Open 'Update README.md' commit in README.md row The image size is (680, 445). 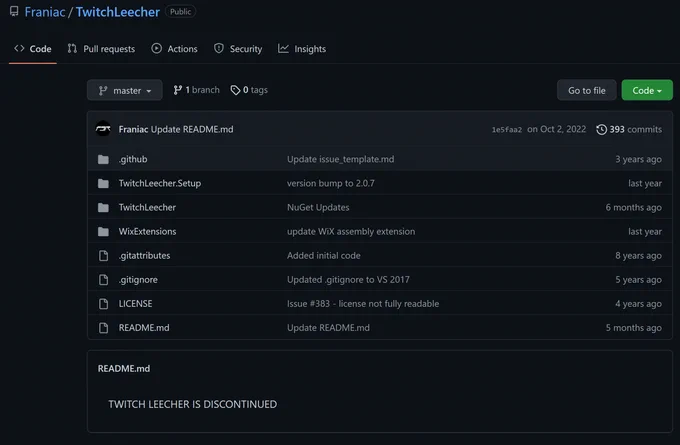click(x=328, y=328)
